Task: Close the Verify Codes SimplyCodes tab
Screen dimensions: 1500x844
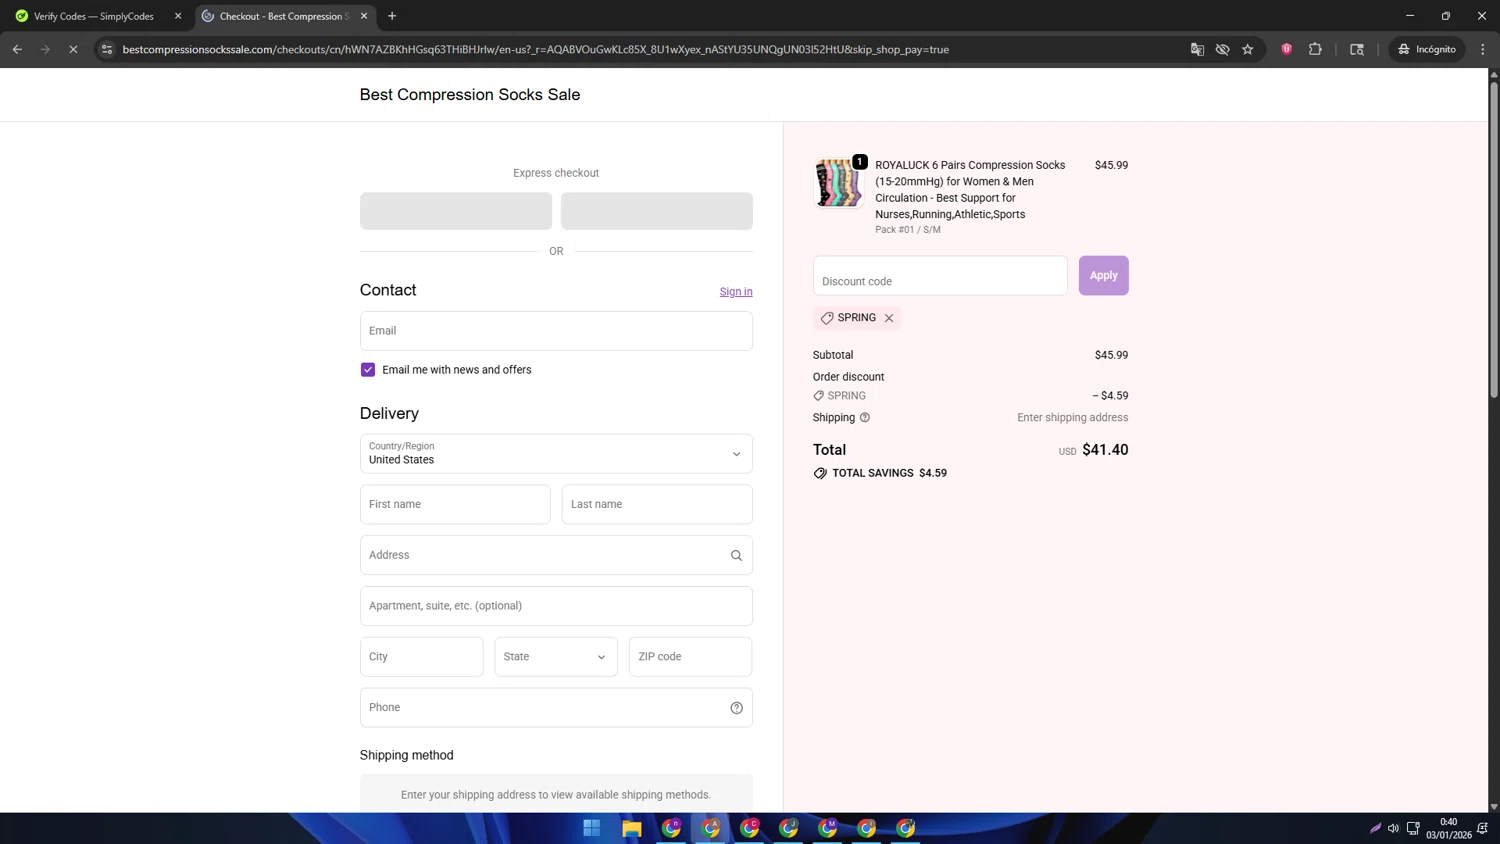Action: tap(178, 16)
